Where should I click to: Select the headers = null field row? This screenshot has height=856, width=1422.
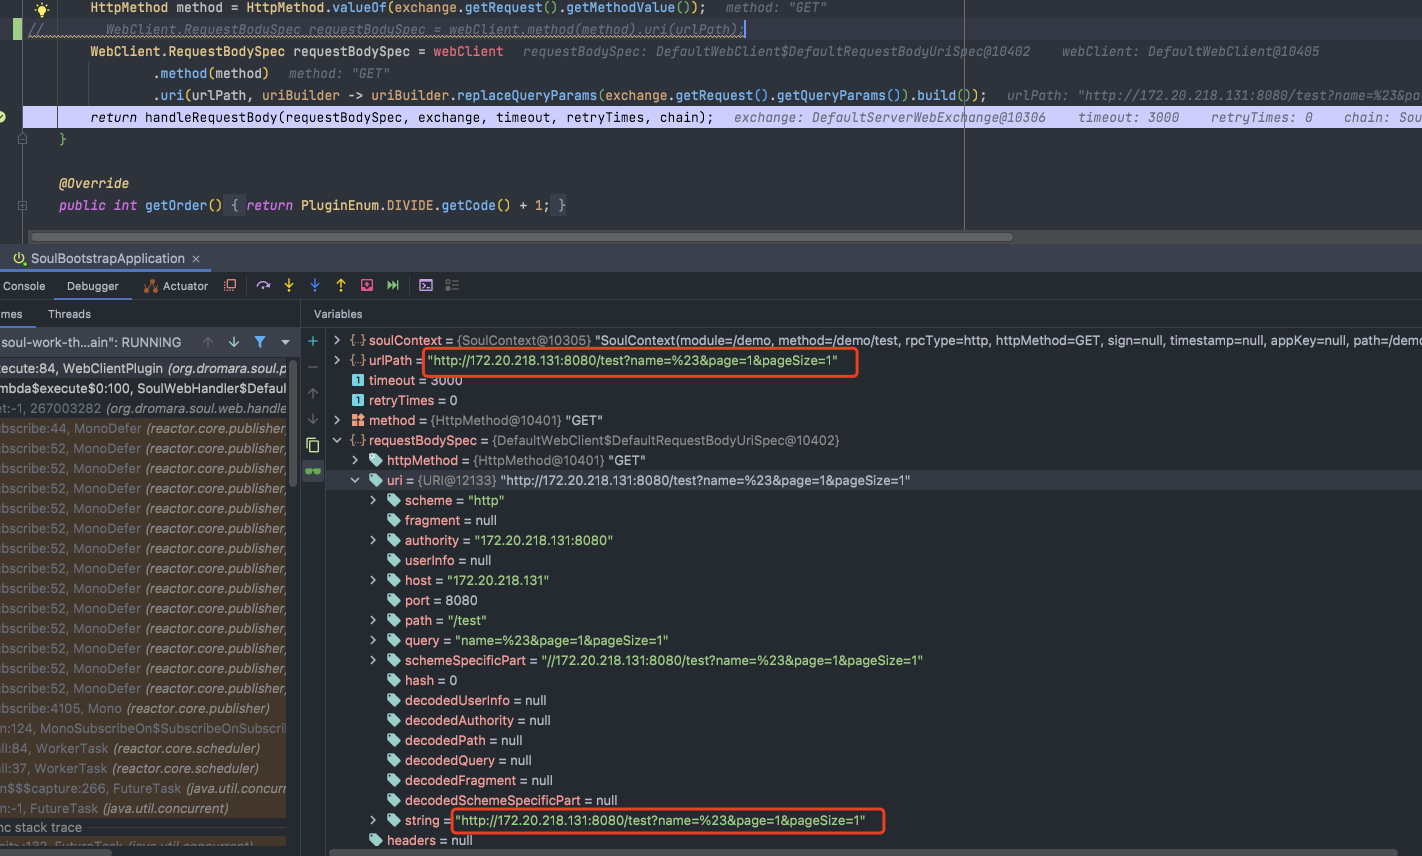pyautogui.click(x=874, y=840)
